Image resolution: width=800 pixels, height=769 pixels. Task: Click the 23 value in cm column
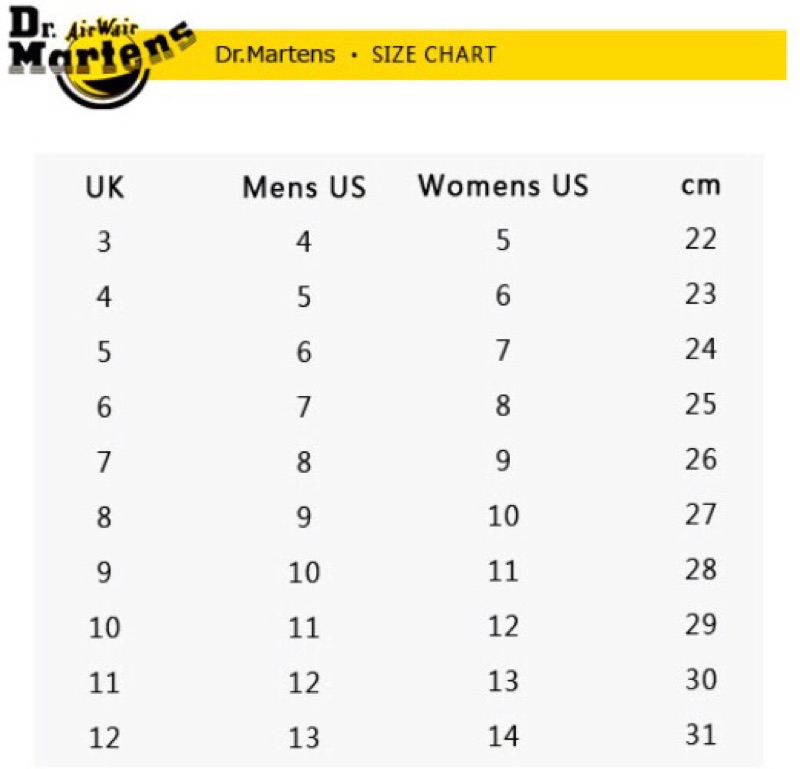click(701, 294)
